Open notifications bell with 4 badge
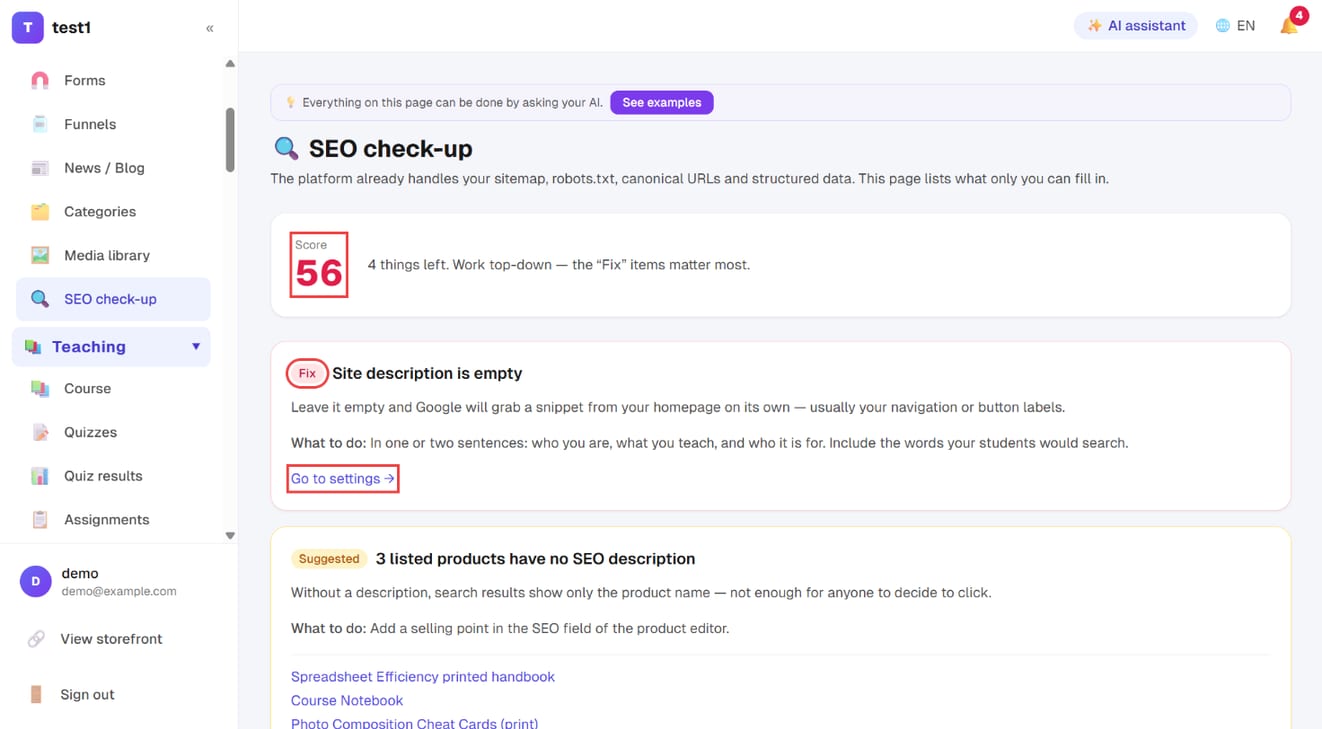Screen dimensions: 1322x729 coord(1291,23)
